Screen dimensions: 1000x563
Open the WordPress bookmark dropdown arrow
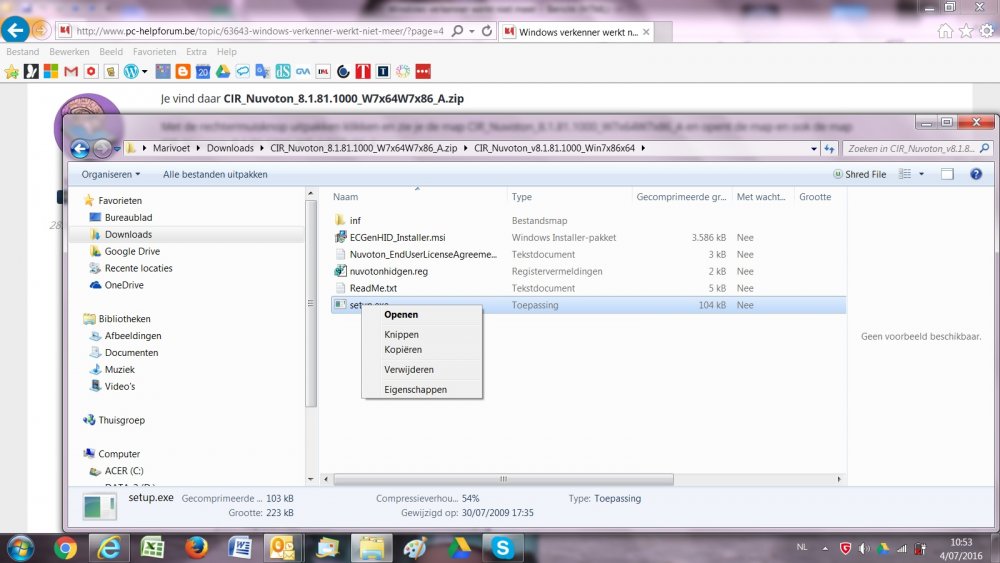tap(145, 71)
